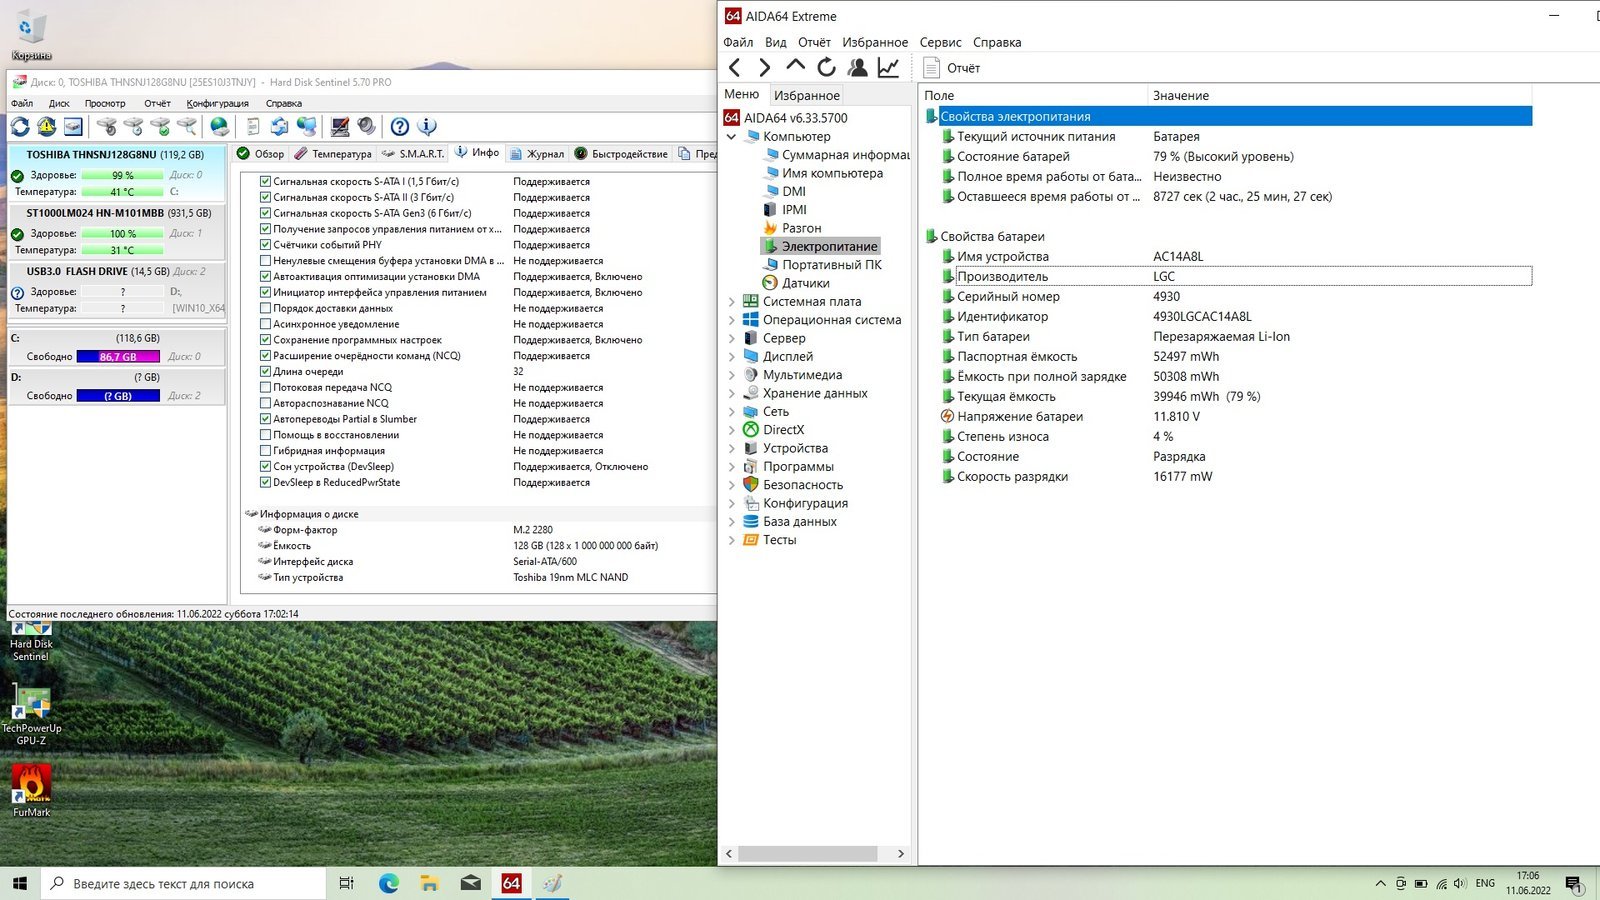Click the monitor with pen icon in toolbar
The width and height of the screenshot is (1600, 900).
click(340, 127)
